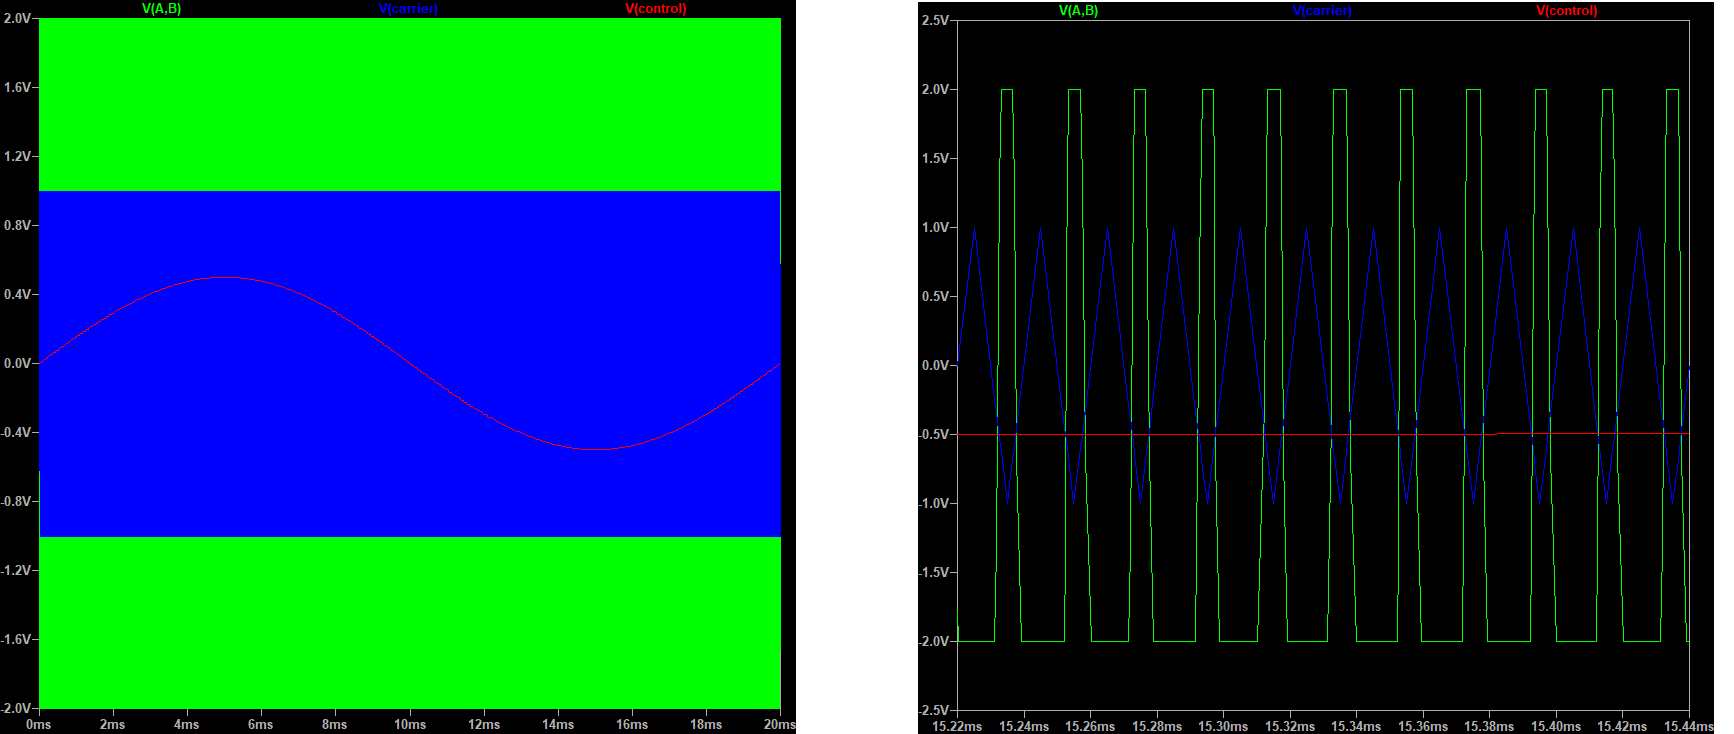Click the 0.0V axis value on the 15.22ms–15.44ms plot
The height and width of the screenshot is (734, 1734).
935,365
